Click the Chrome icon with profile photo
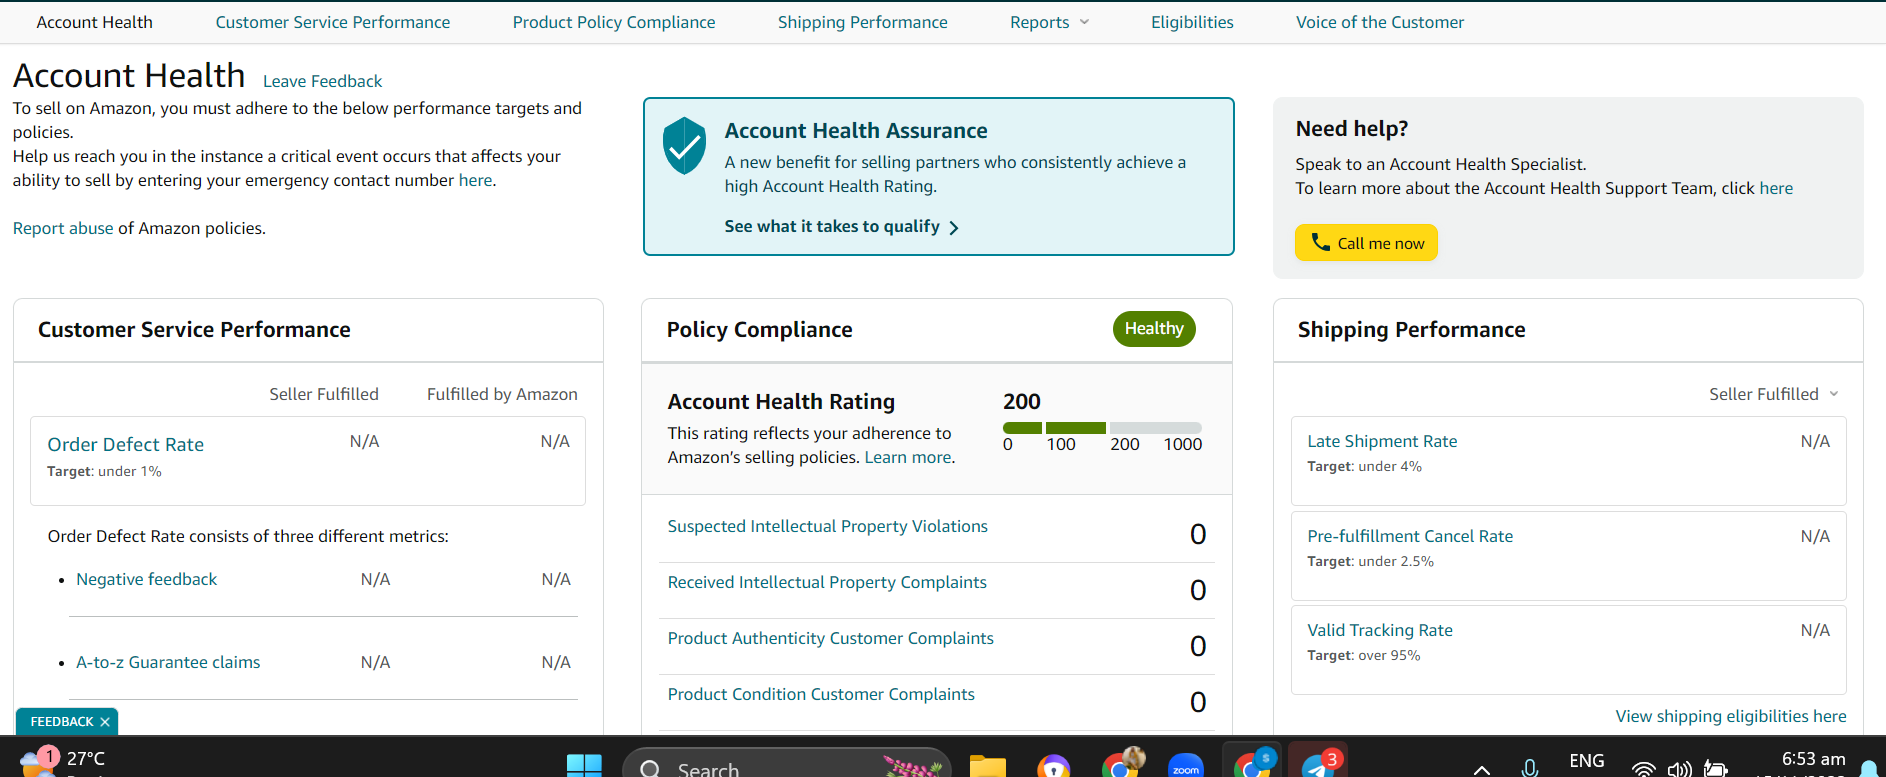The width and height of the screenshot is (1886, 777). tap(1122, 764)
